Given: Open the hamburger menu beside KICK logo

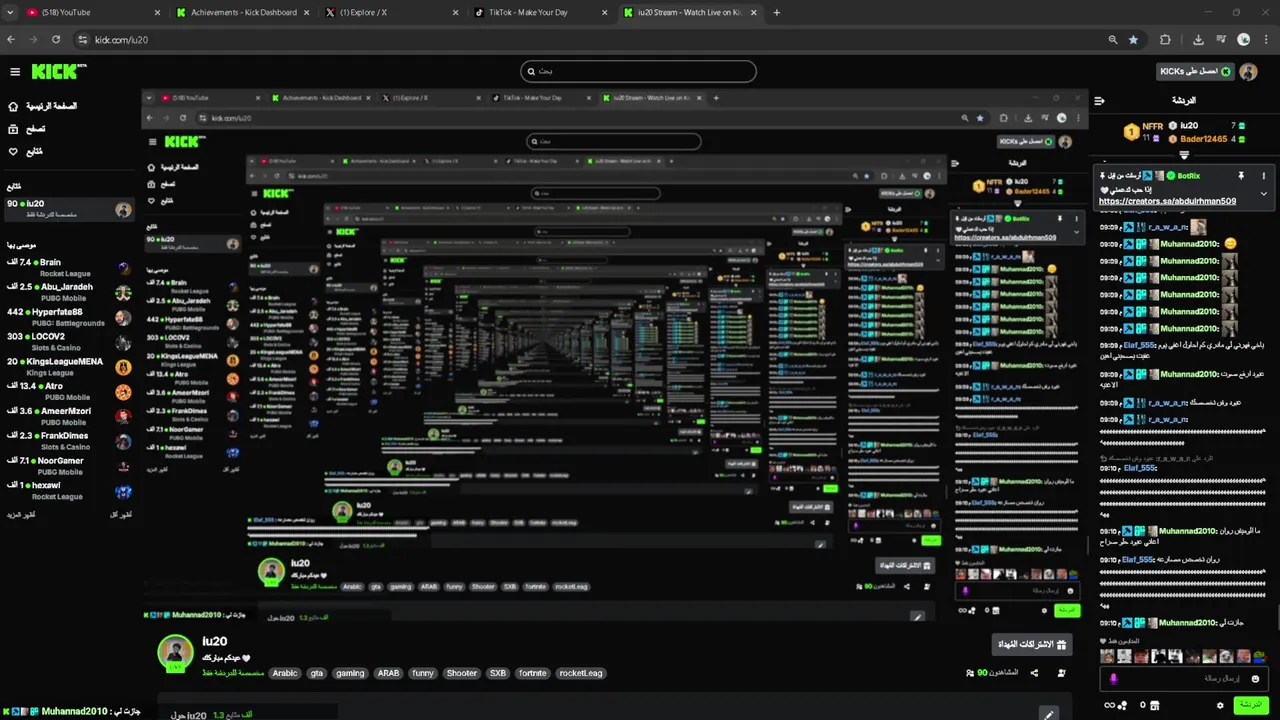Looking at the screenshot, I should 15,72.
